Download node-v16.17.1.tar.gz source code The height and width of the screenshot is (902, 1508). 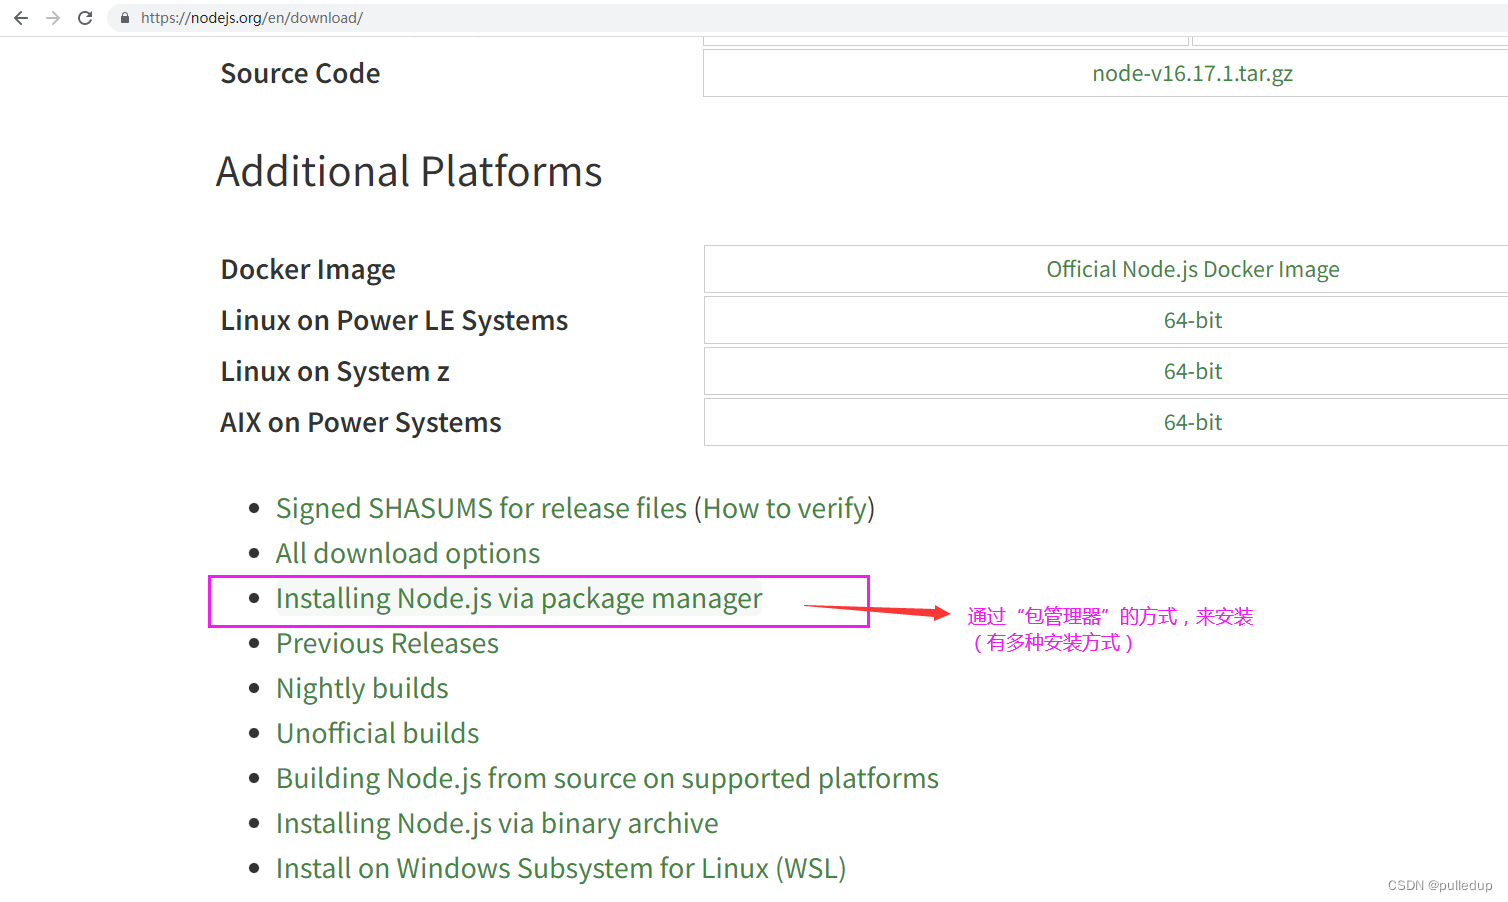[x=1192, y=74]
